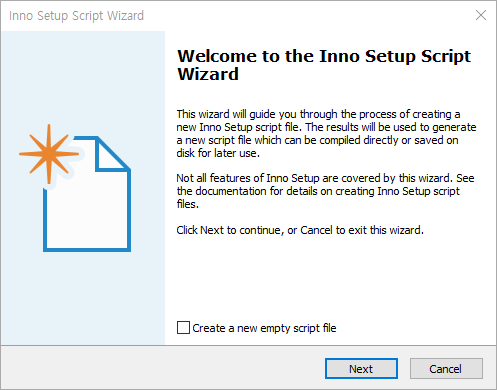This screenshot has width=497, height=390.
Task: Click the gray button bar left of Next
Action: click(x=163, y=368)
